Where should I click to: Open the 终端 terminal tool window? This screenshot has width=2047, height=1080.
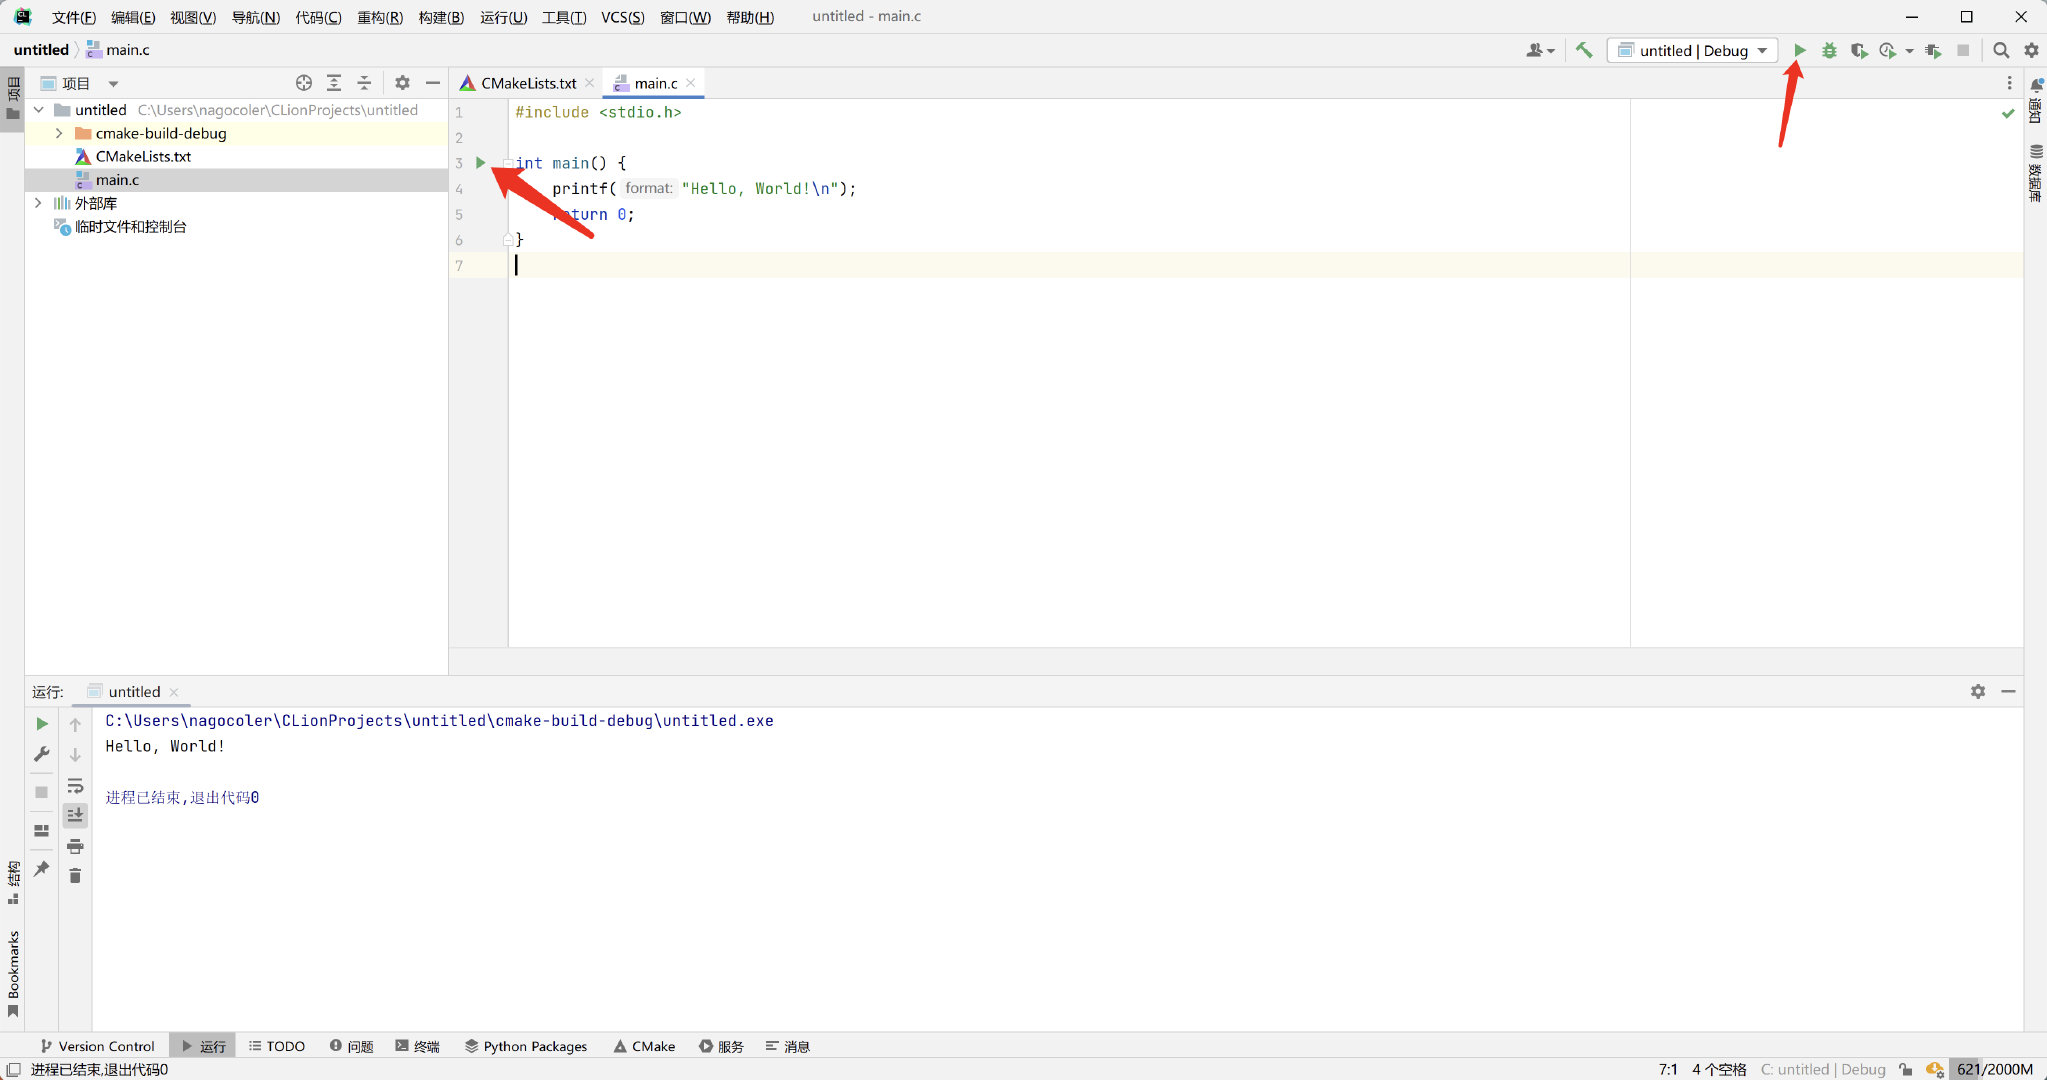[x=417, y=1046]
